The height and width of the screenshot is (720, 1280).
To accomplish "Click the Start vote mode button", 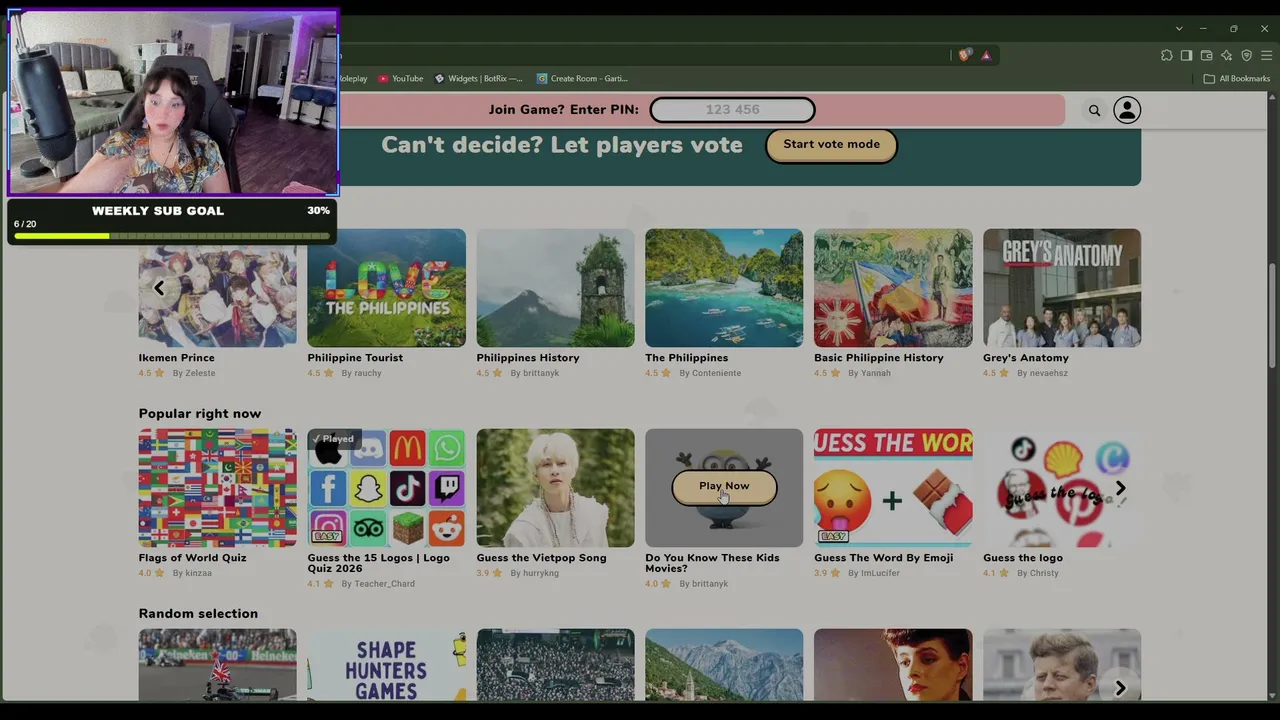I will coord(831,145).
